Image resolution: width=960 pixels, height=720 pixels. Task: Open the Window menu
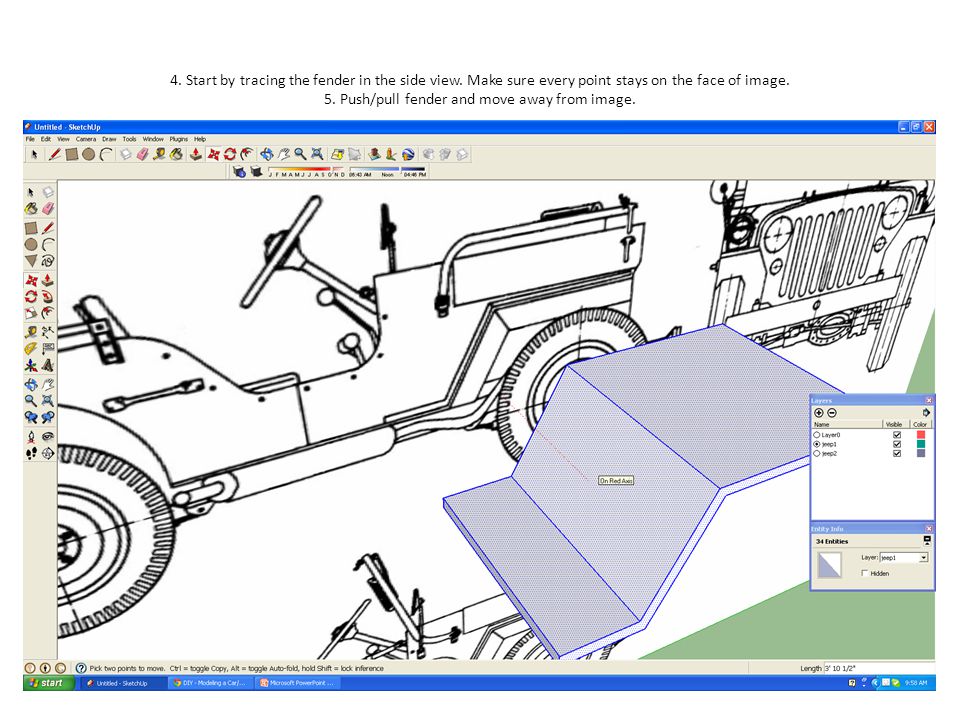153,139
